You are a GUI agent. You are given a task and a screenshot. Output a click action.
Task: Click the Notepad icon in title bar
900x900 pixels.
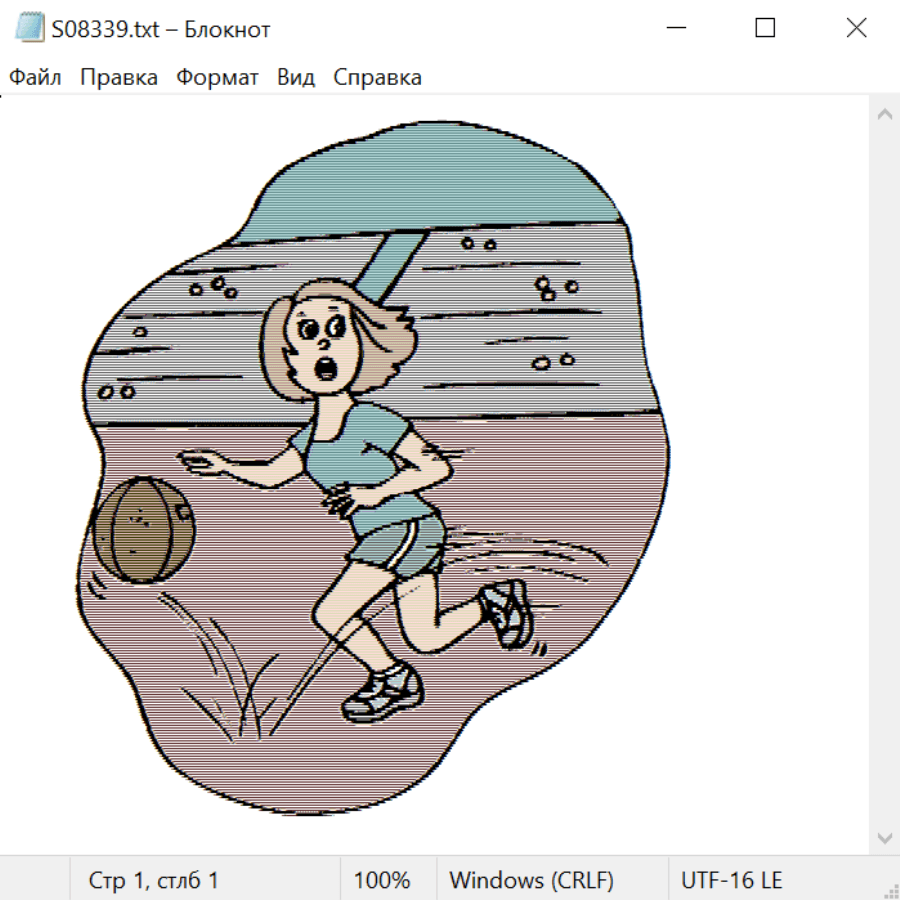(30, 29)
